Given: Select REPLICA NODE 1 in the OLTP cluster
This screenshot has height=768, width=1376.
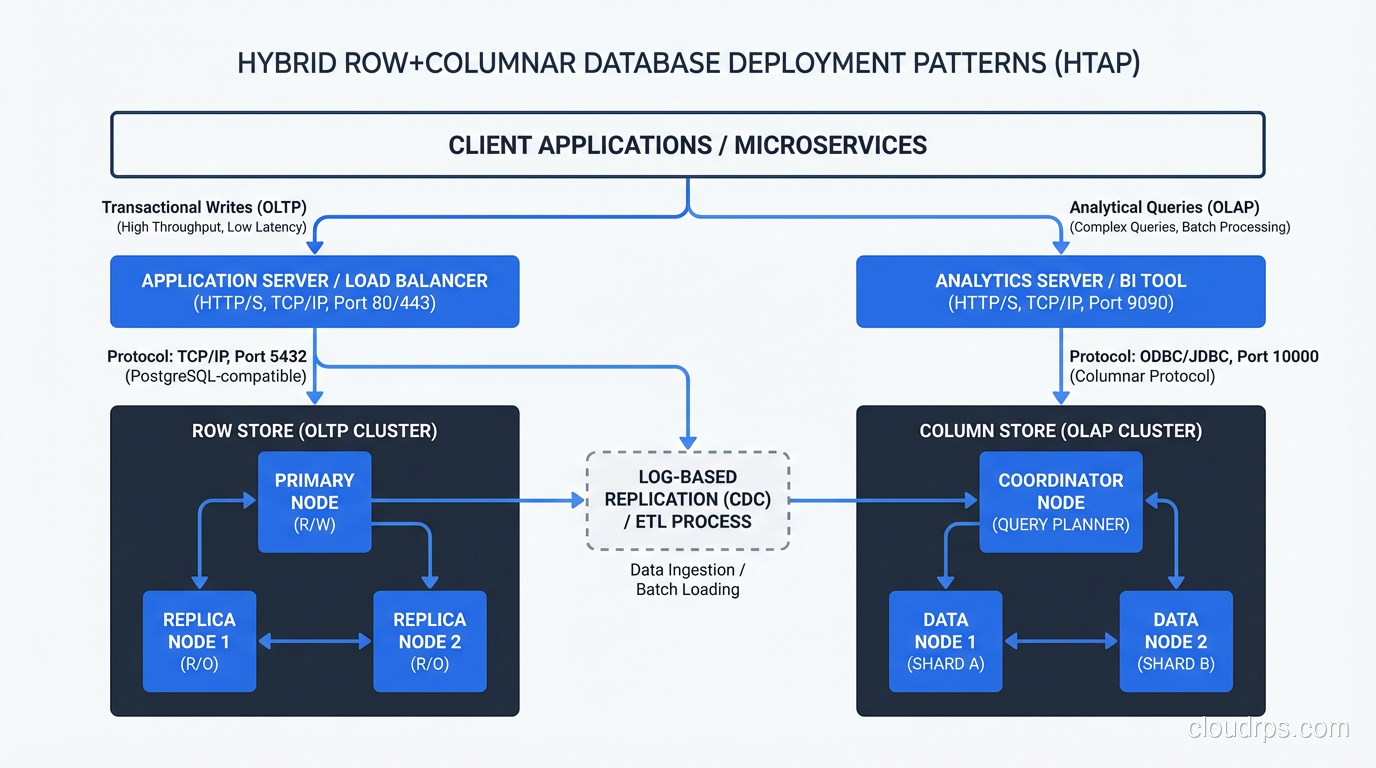Looking at the screenshot, I should [199, 641].
